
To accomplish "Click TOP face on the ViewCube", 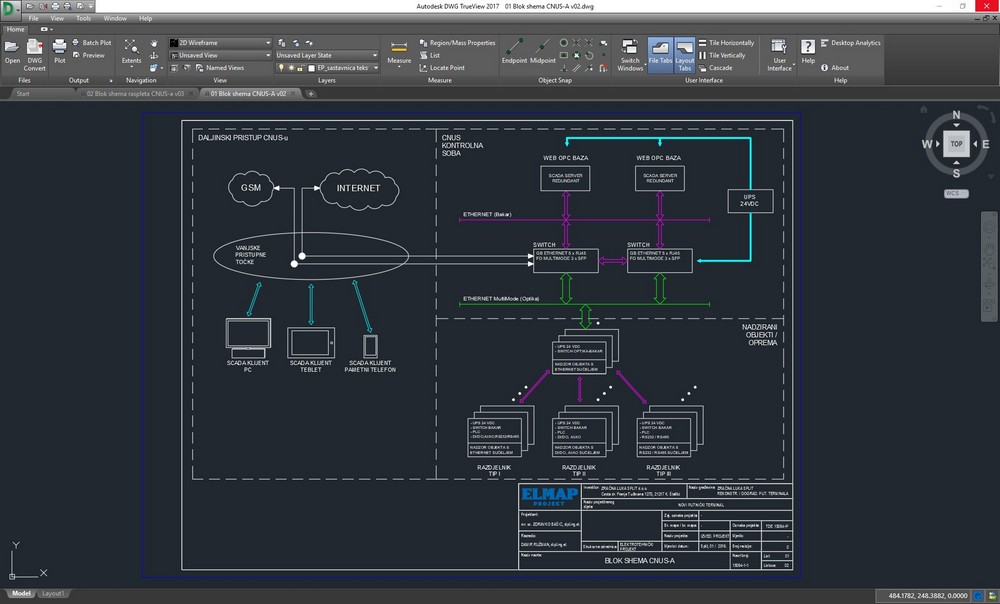I will (956, 144).
